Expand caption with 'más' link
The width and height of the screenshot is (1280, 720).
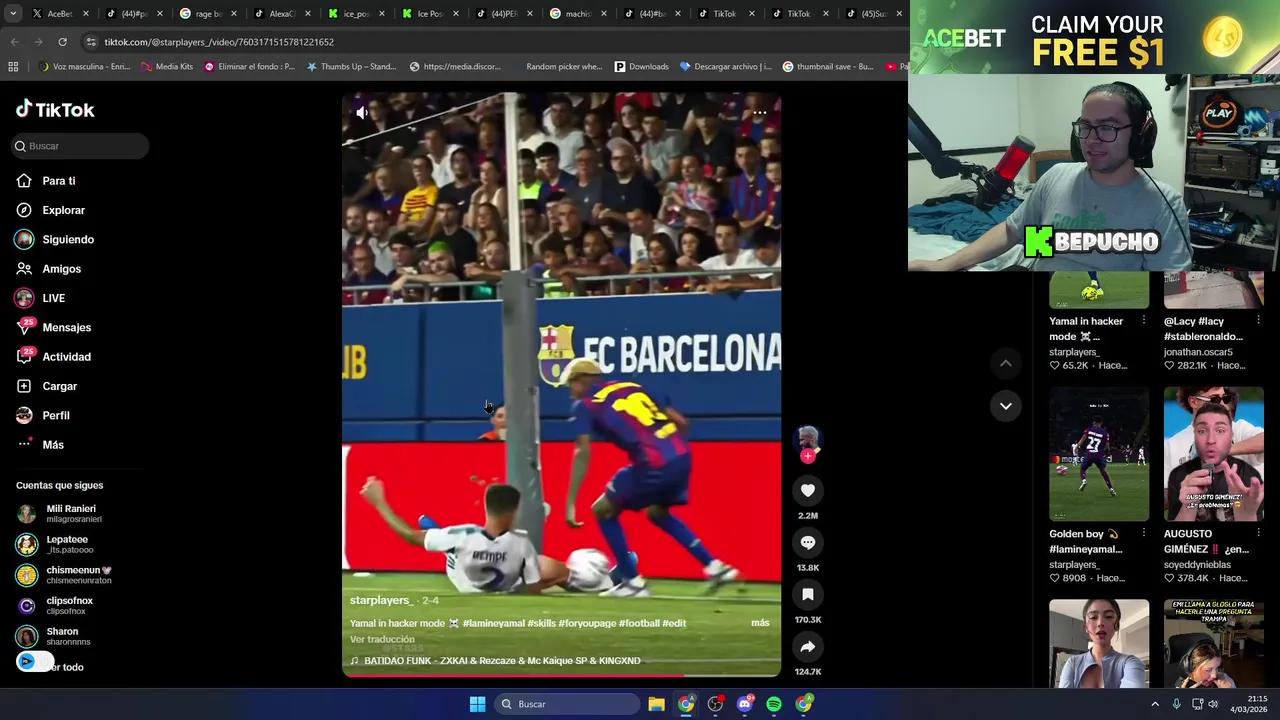760,623
